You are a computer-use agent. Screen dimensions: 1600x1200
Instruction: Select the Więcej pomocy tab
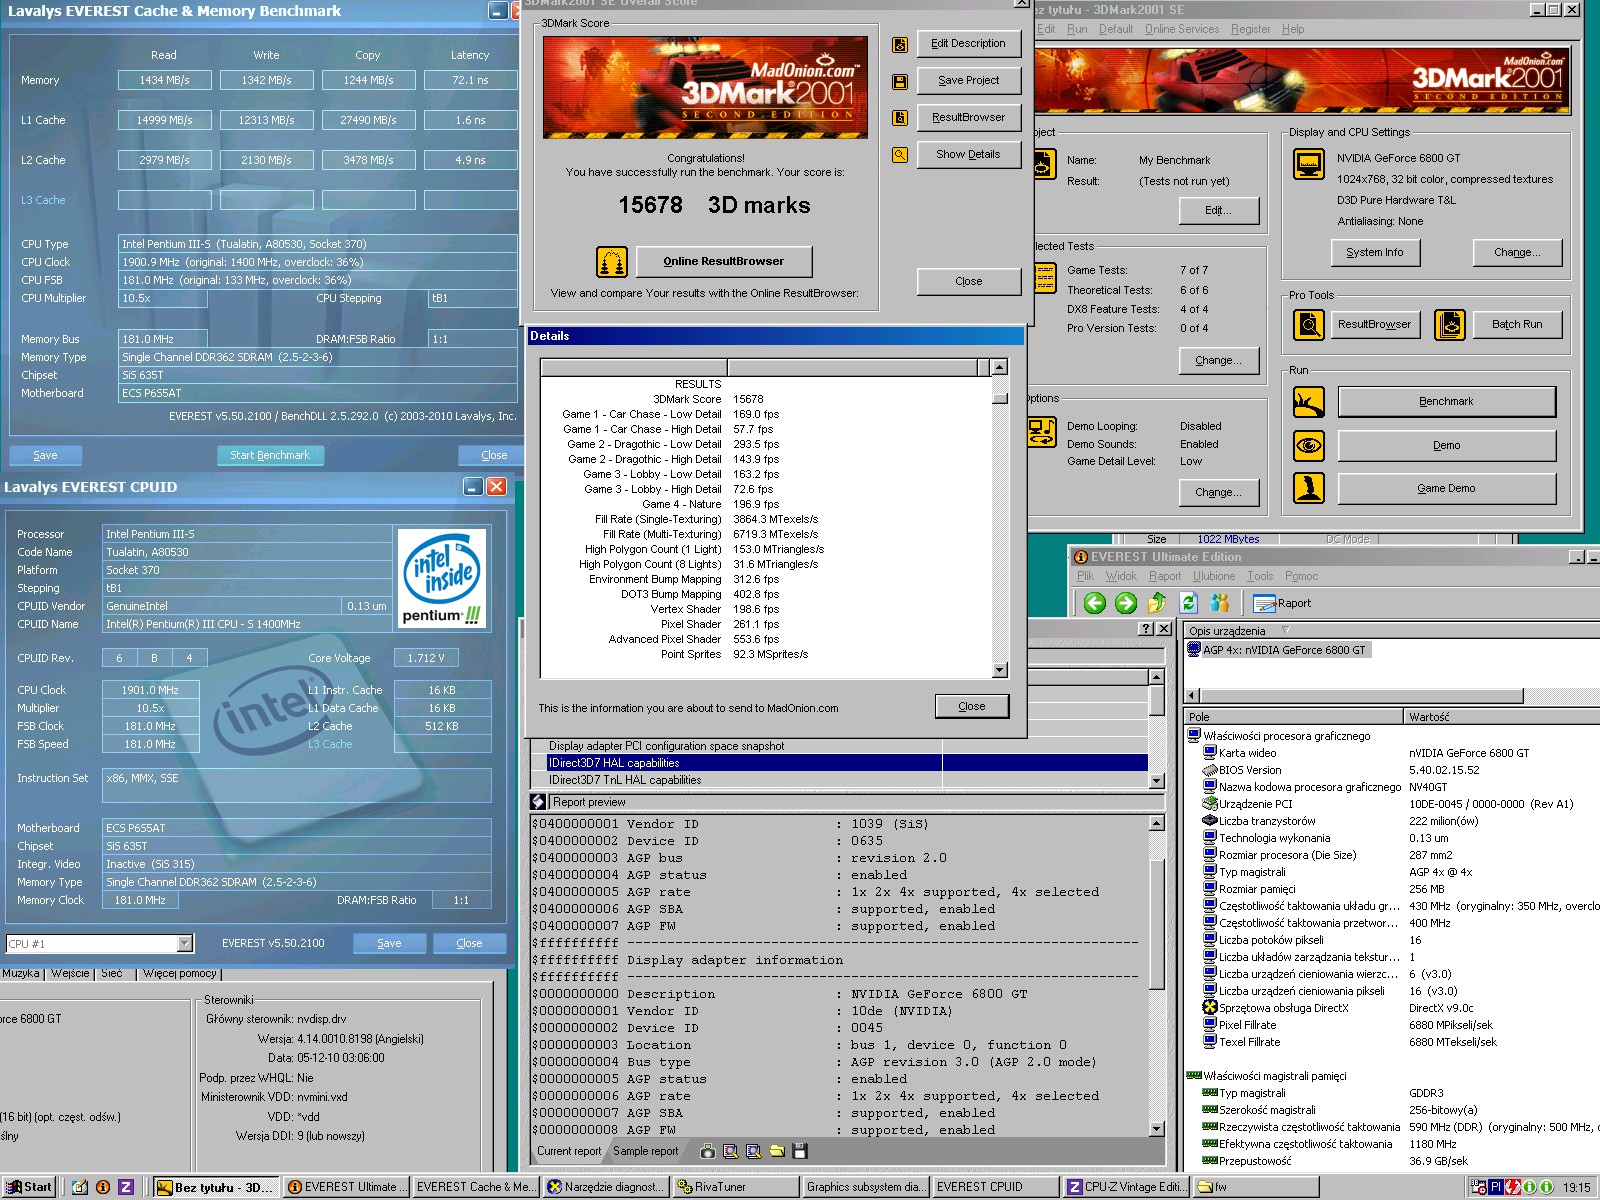(179, 973)
